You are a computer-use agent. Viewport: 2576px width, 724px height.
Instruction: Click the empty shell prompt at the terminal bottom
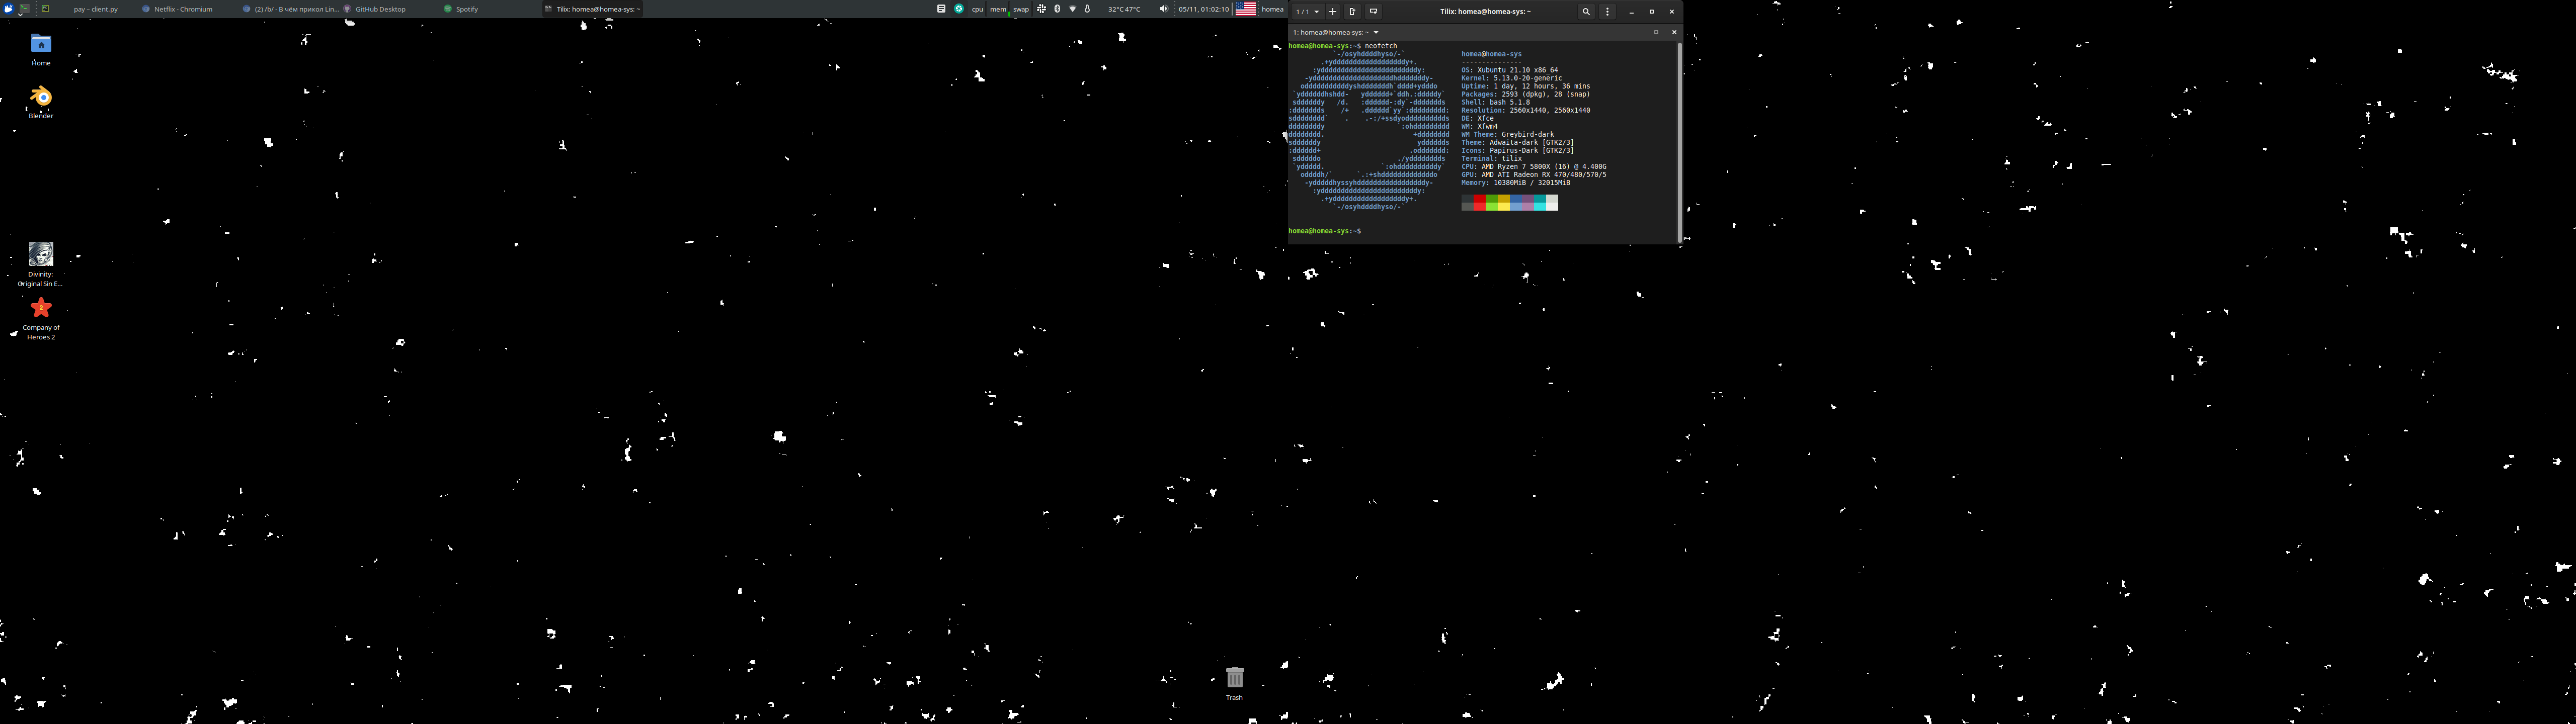tap(1326, 231)
